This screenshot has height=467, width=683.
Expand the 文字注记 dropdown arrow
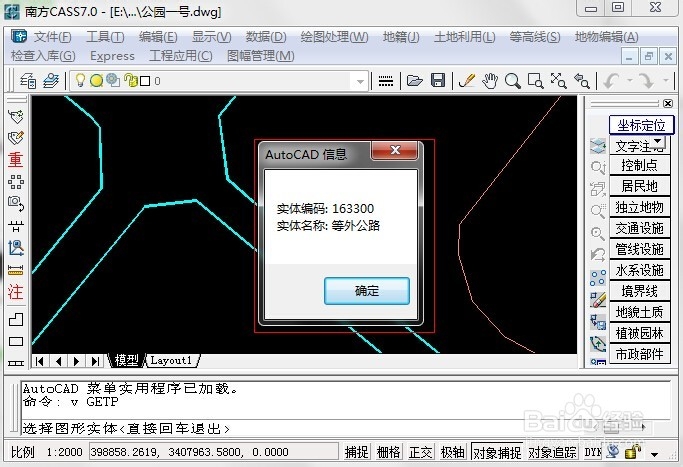pyautogui.click(x=658, y=142)
